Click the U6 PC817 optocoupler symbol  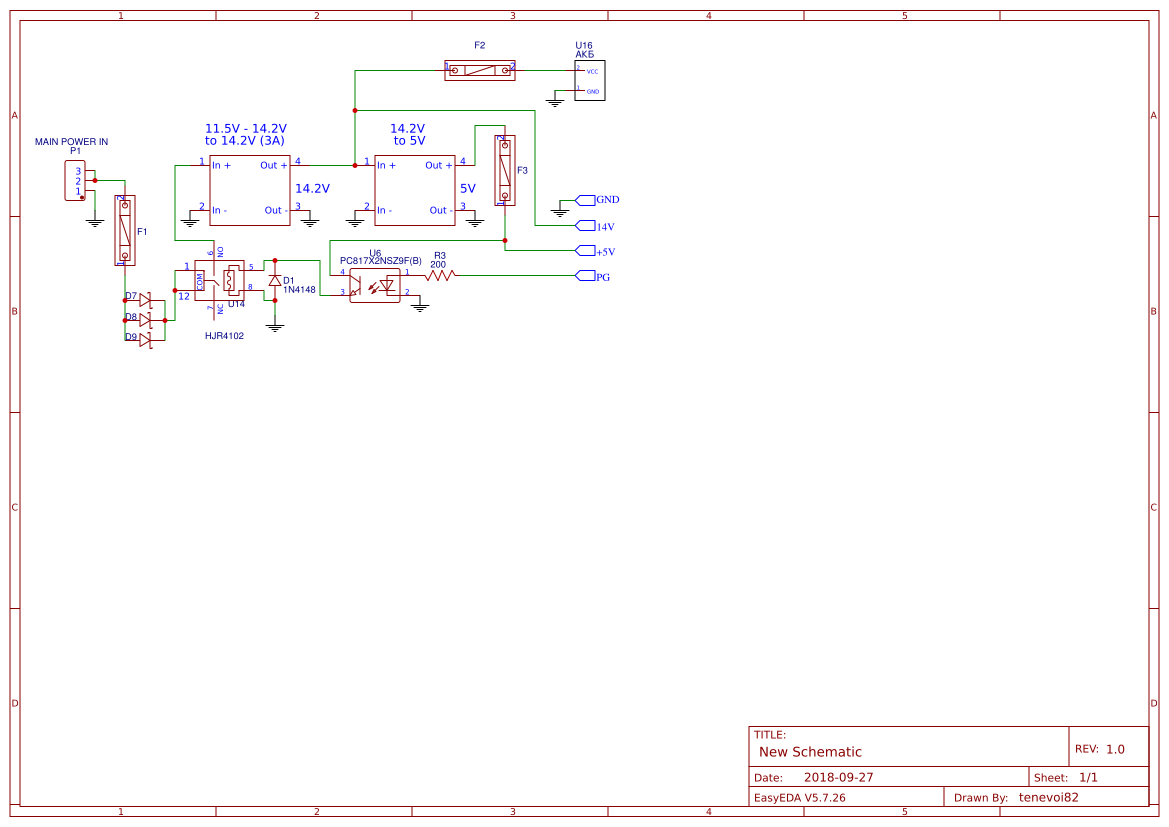coord(373,284)
